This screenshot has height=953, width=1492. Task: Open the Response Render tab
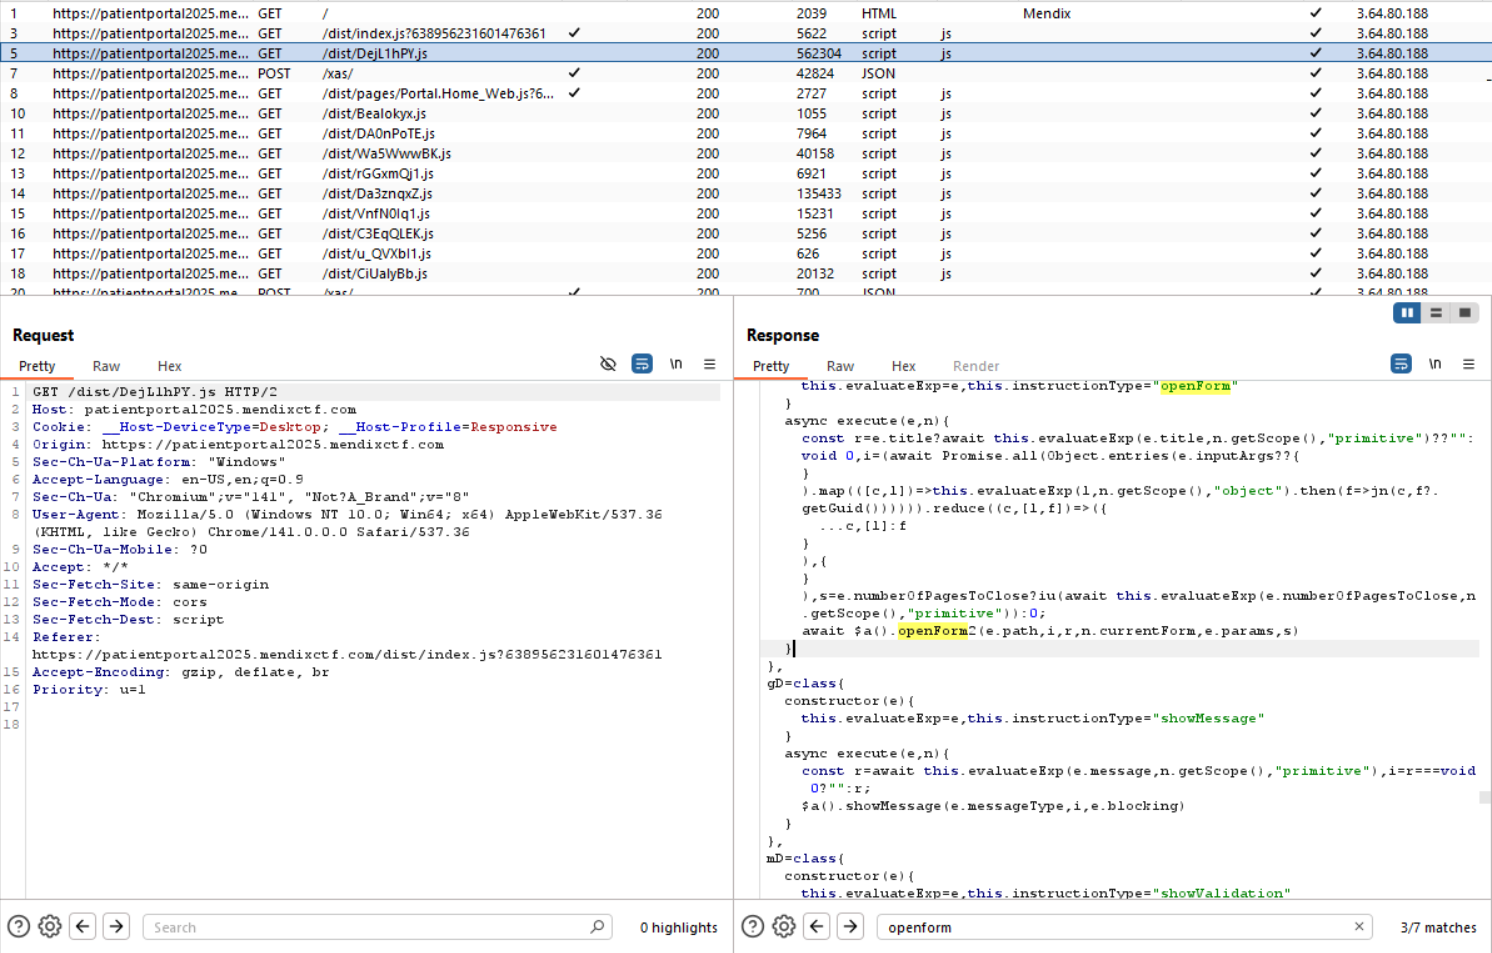coord(976,366)
